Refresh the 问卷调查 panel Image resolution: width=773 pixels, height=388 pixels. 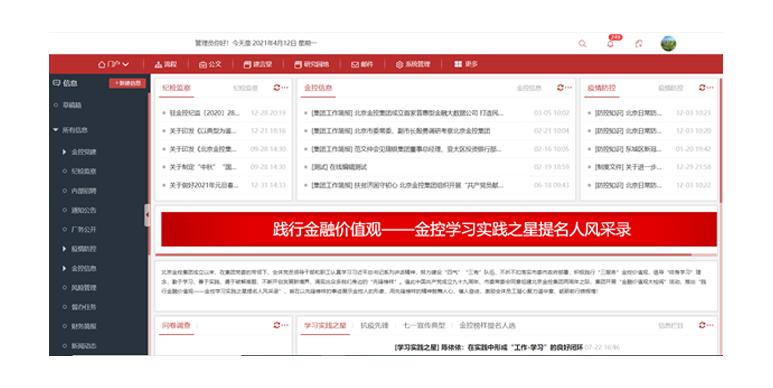pyautogui.click(x=277, y=325)
